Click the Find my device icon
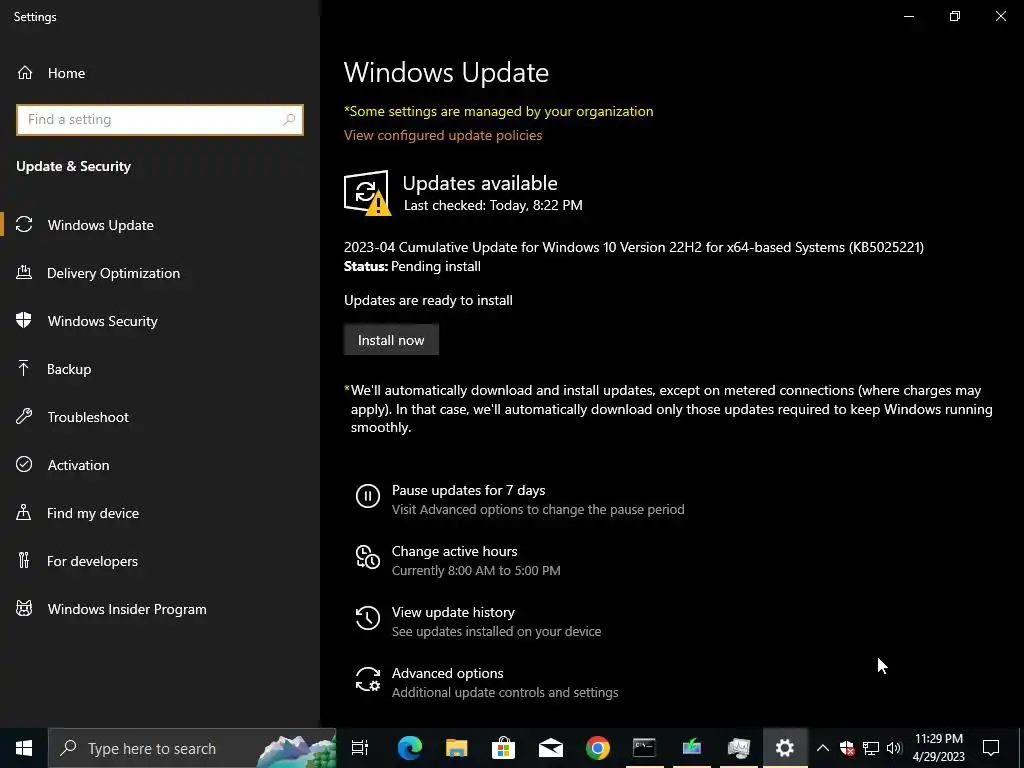 tap(24, 512)
